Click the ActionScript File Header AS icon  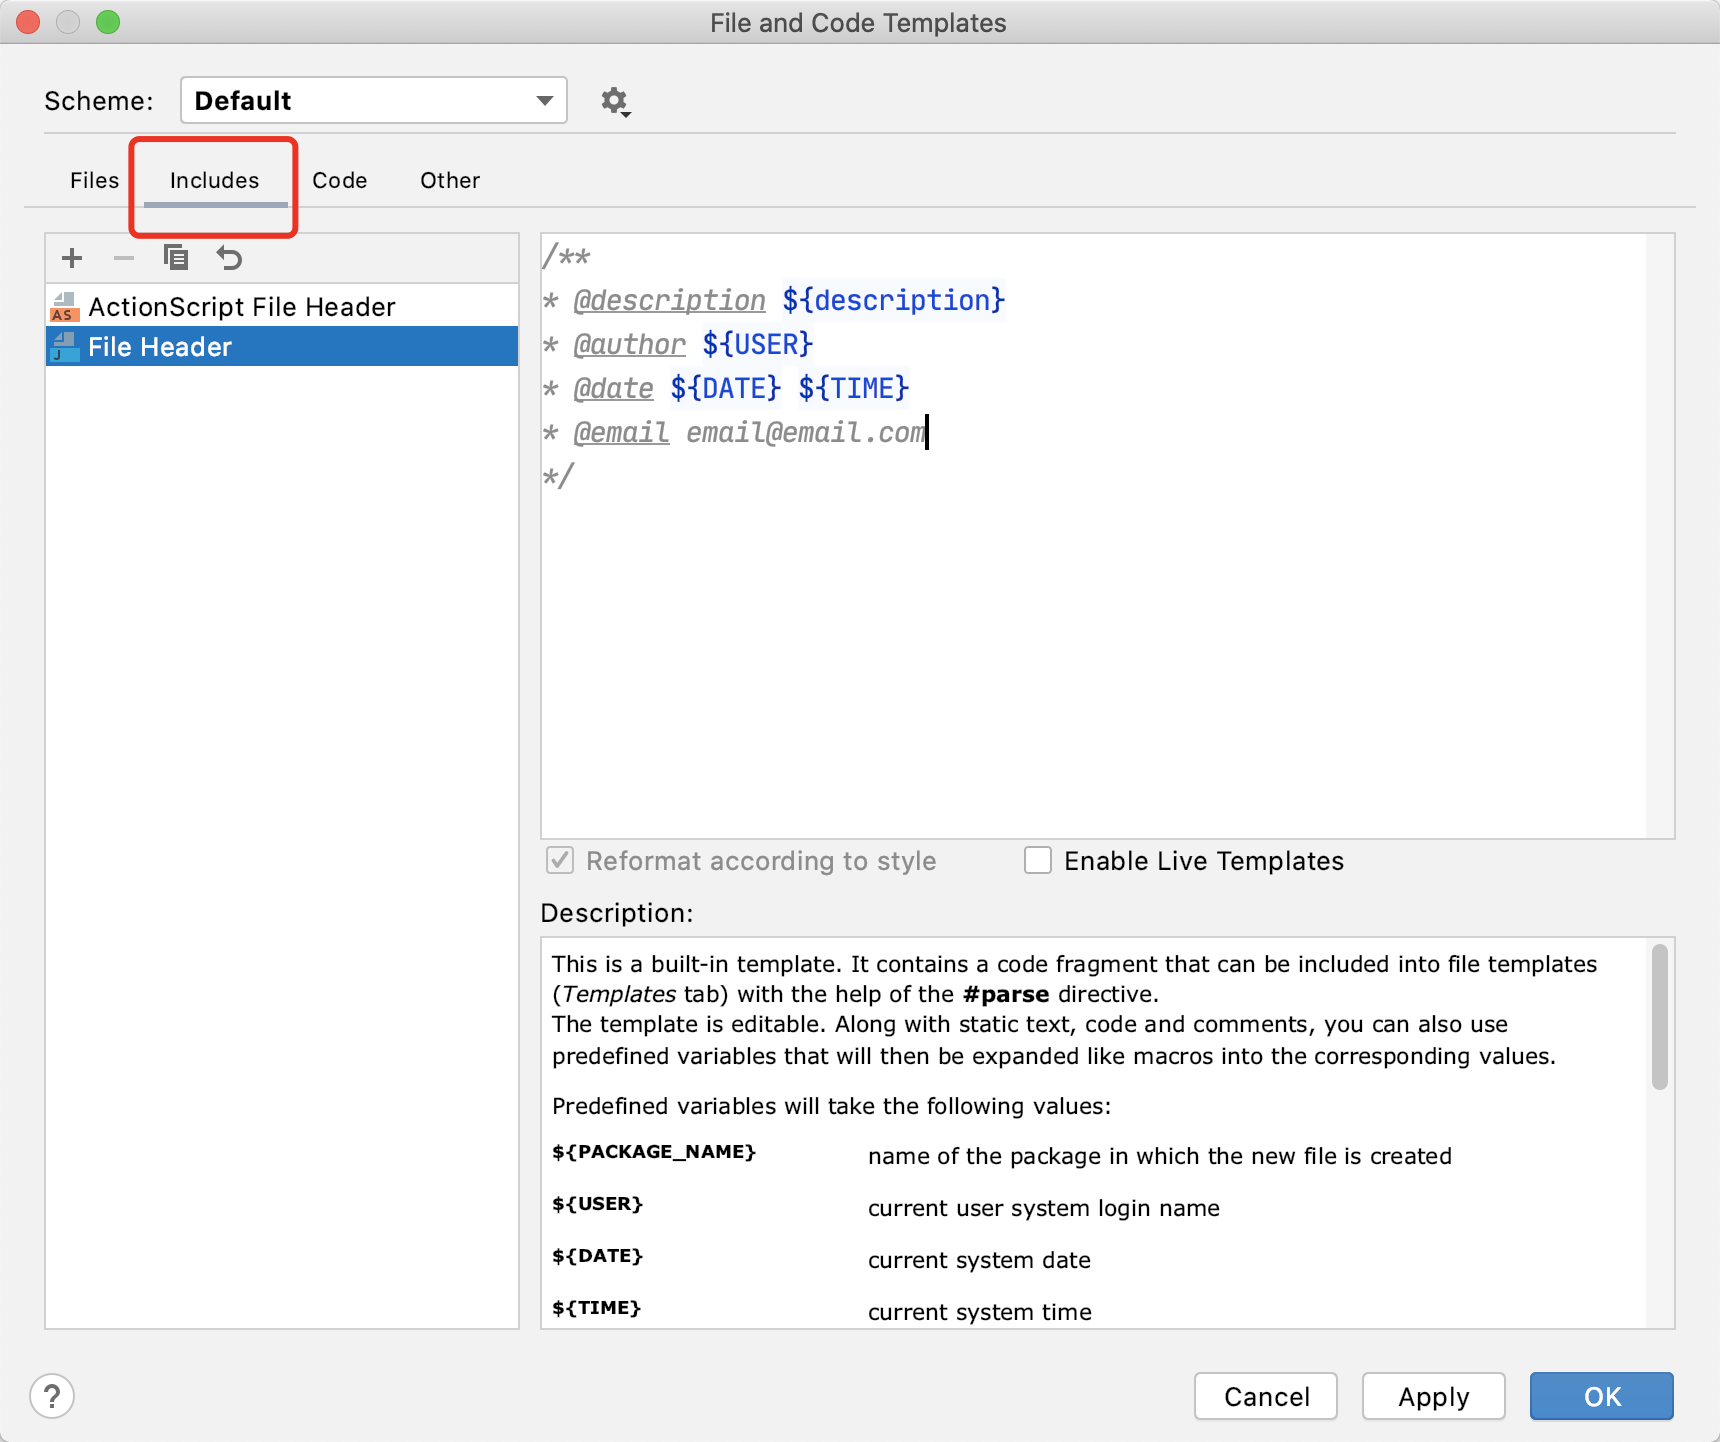tap(64, 307)
